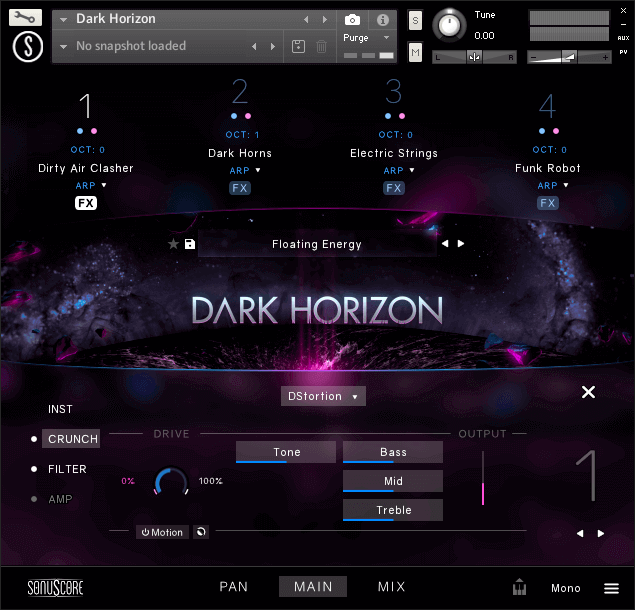Open the snapshot list dropdown arrow
Screen dimensions: 635x610
tap(64, 47)
